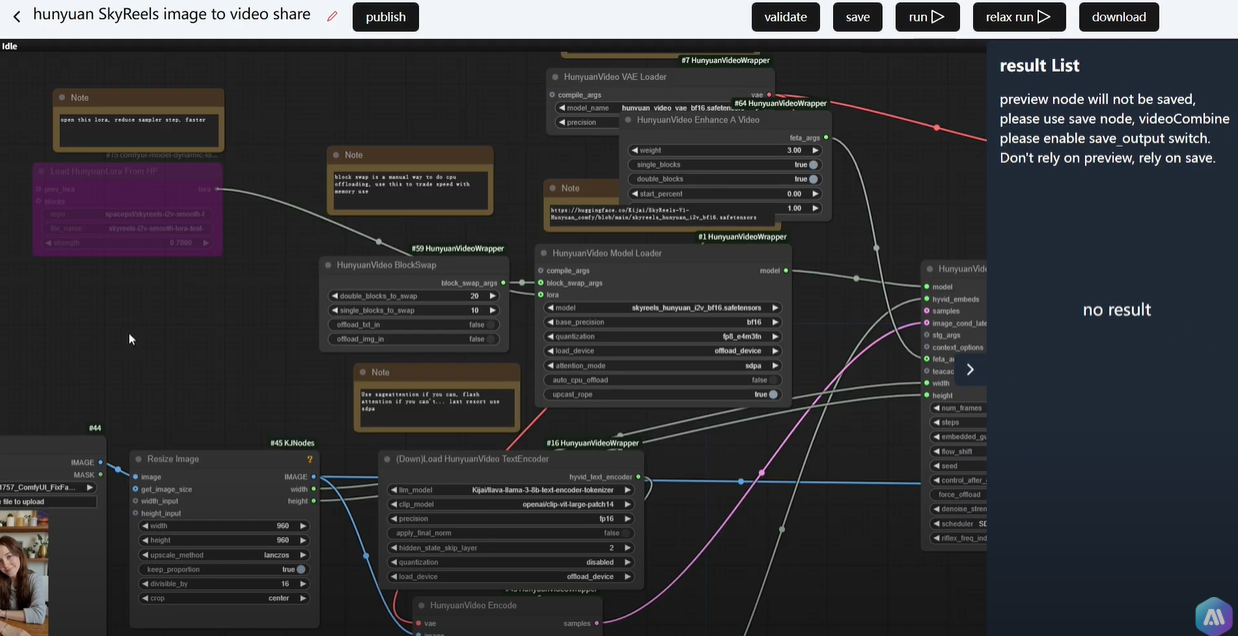The width and height of the screenshot is (1238, 636).
Task: Increase the divisible_by value with the right arrow
Action: click(x=303, y=583)
